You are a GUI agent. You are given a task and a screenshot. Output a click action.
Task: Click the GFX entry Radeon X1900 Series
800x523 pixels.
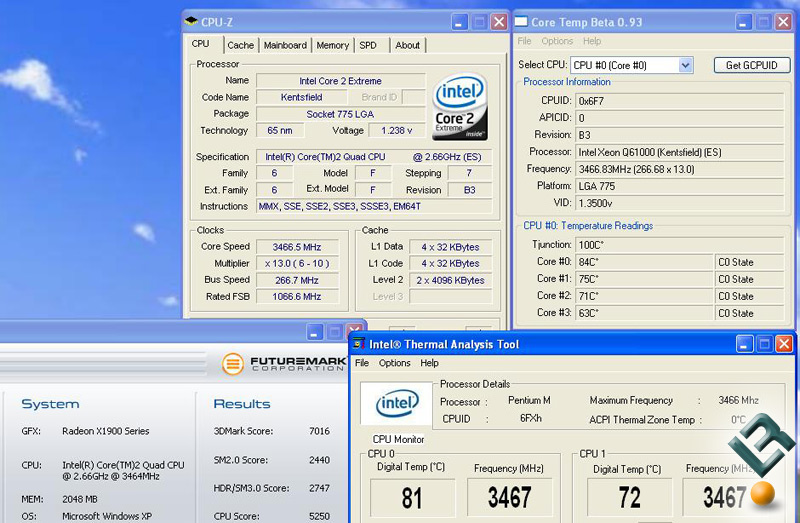(x=106, y=431)
